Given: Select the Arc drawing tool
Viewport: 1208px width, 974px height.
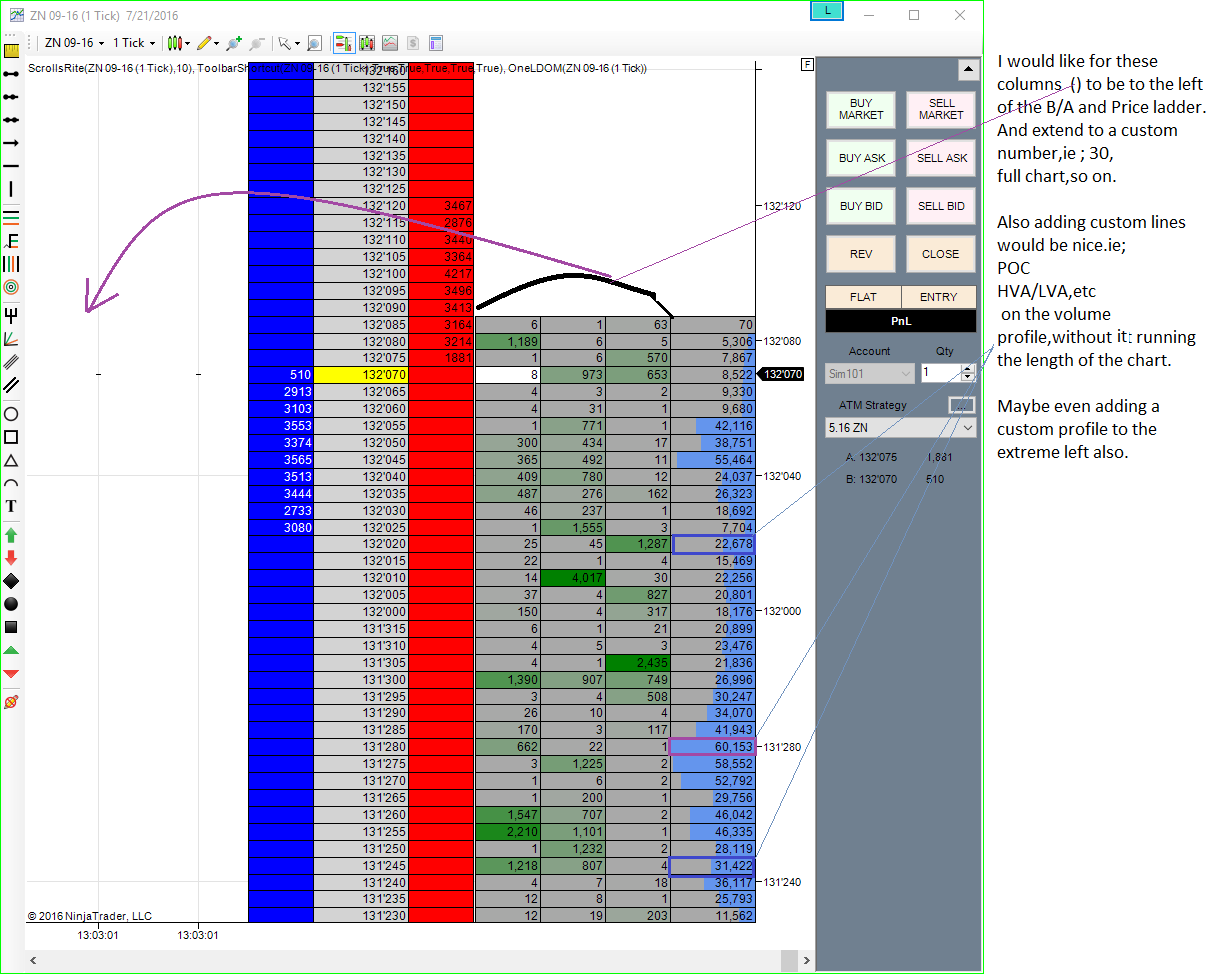Looking at the screenshot, I should coord(12,484).
